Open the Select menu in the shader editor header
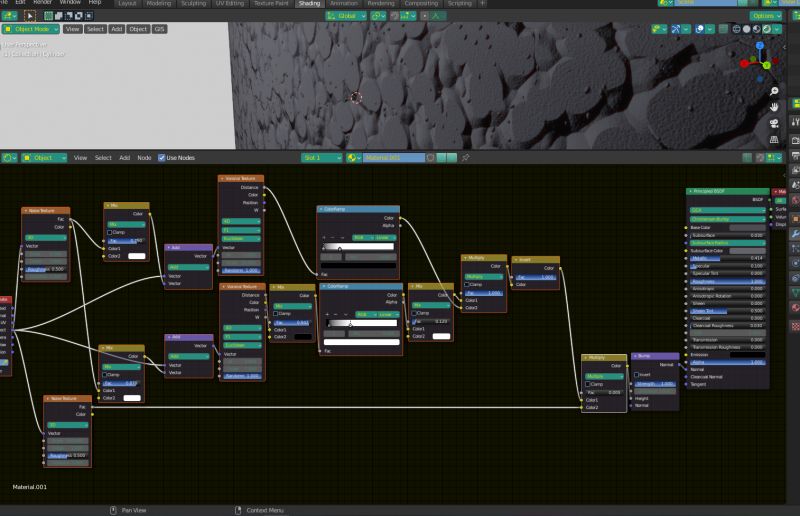800x516 pixels. tap(103, 158)
